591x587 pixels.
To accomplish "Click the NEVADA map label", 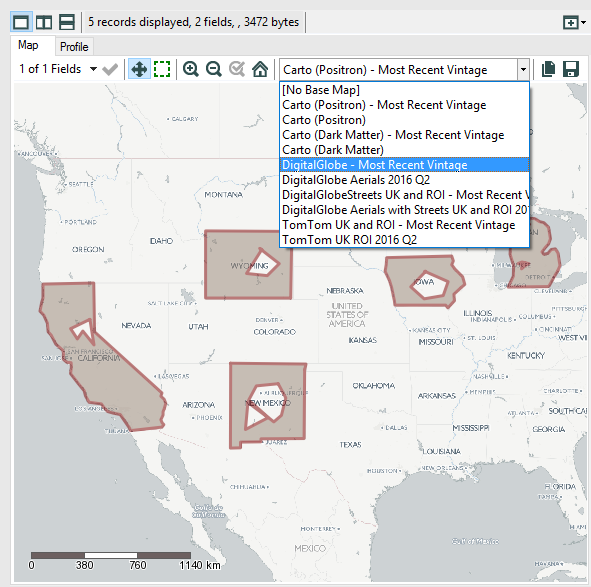I will (x=136, y=325).
